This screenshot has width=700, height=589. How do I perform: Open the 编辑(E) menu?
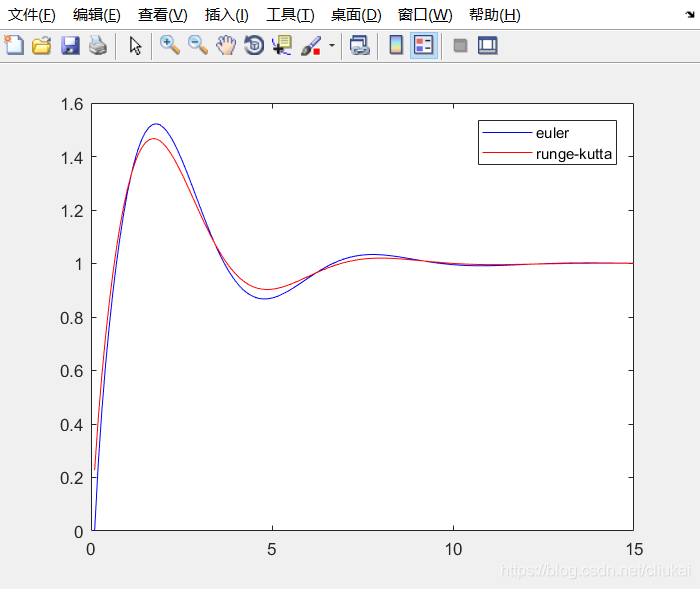pyautogui.click(x=96, y=15)
